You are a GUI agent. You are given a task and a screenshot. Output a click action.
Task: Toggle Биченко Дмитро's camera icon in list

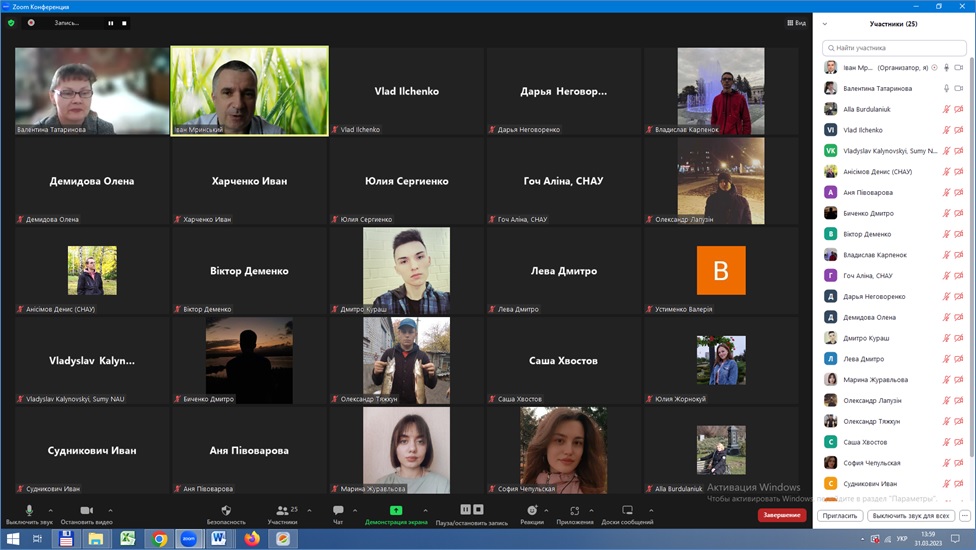click(x=959, y=213)
